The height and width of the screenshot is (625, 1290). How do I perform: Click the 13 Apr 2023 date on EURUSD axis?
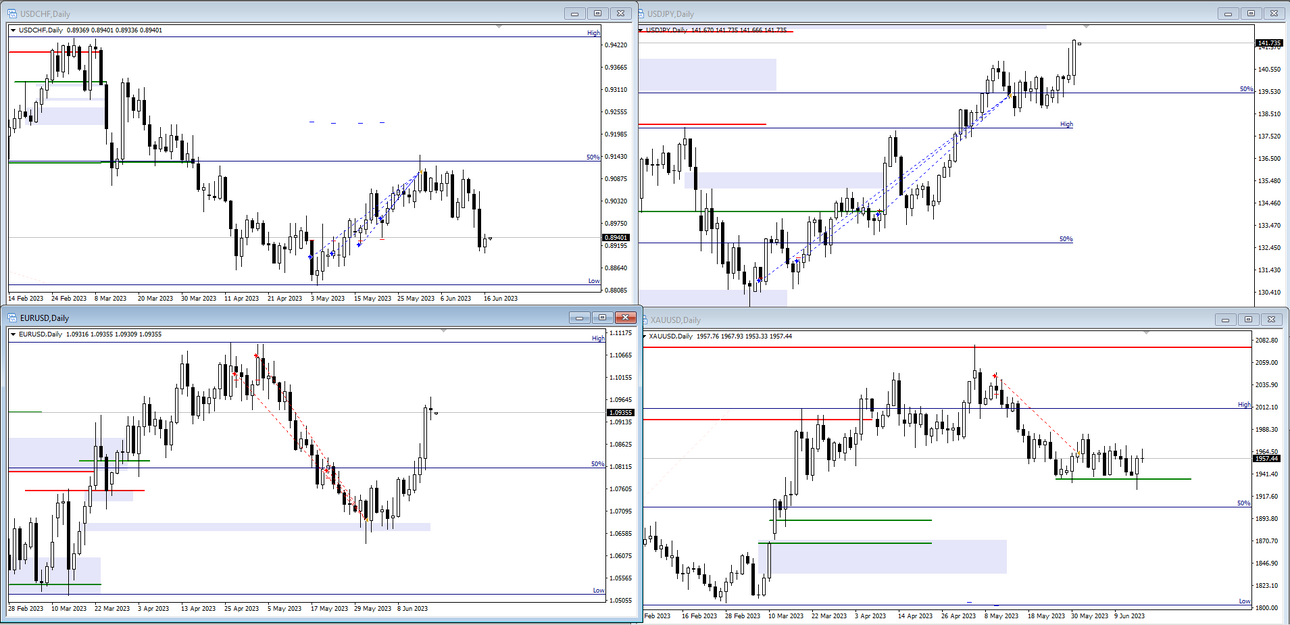pyautogui.click(x=198, y=607)
